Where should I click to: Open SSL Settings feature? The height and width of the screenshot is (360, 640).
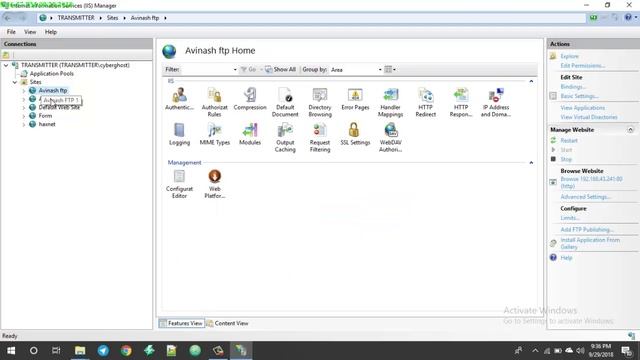(355, 134)
